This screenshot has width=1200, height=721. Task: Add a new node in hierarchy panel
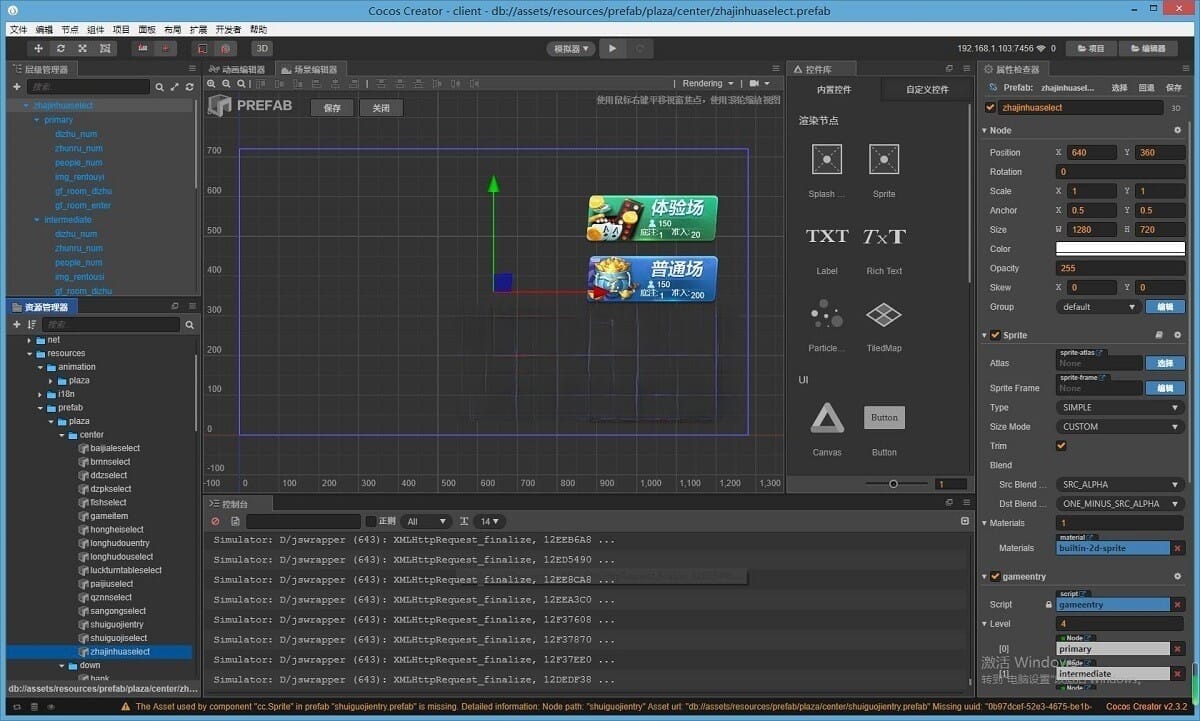[x=17, y=87]
